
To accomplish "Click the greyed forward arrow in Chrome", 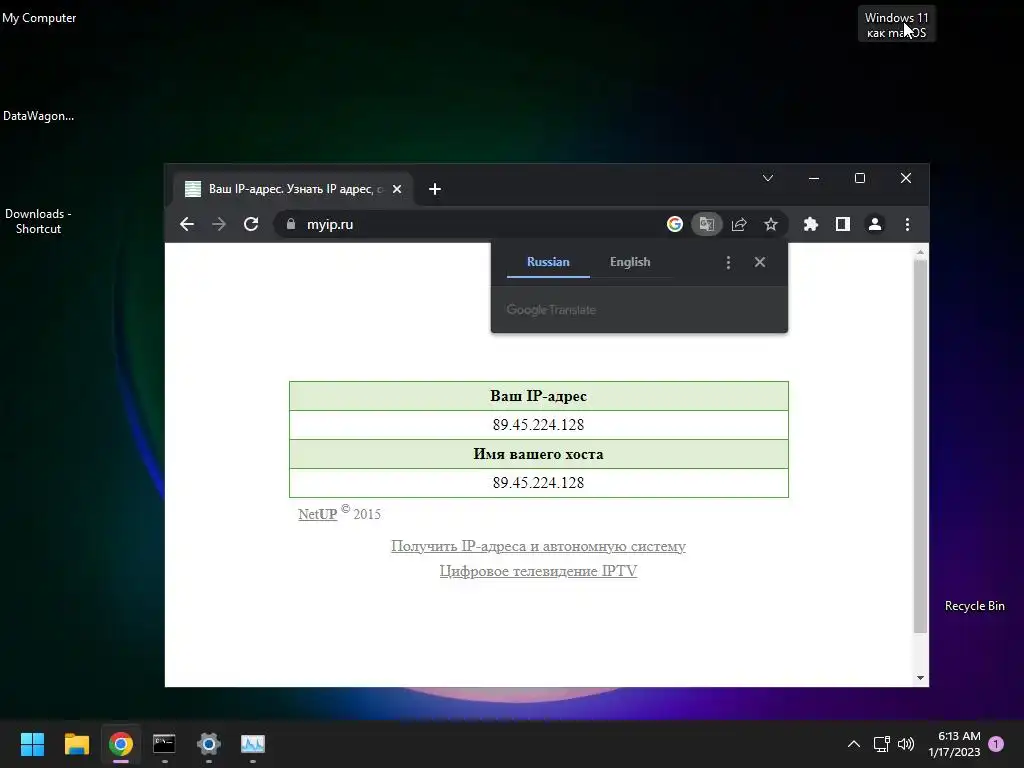I will (x=219, y=224).
